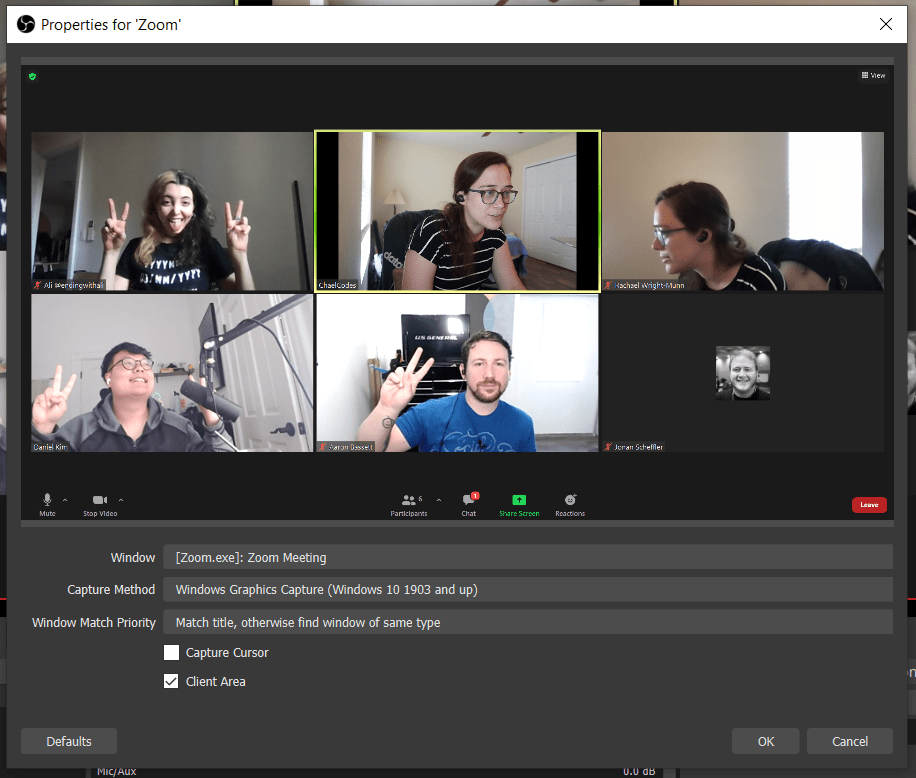Image resolution: width=916 pixels, height=778 pixels.
Task: Click the green Share Screen icon
Action: pos(519,500)
